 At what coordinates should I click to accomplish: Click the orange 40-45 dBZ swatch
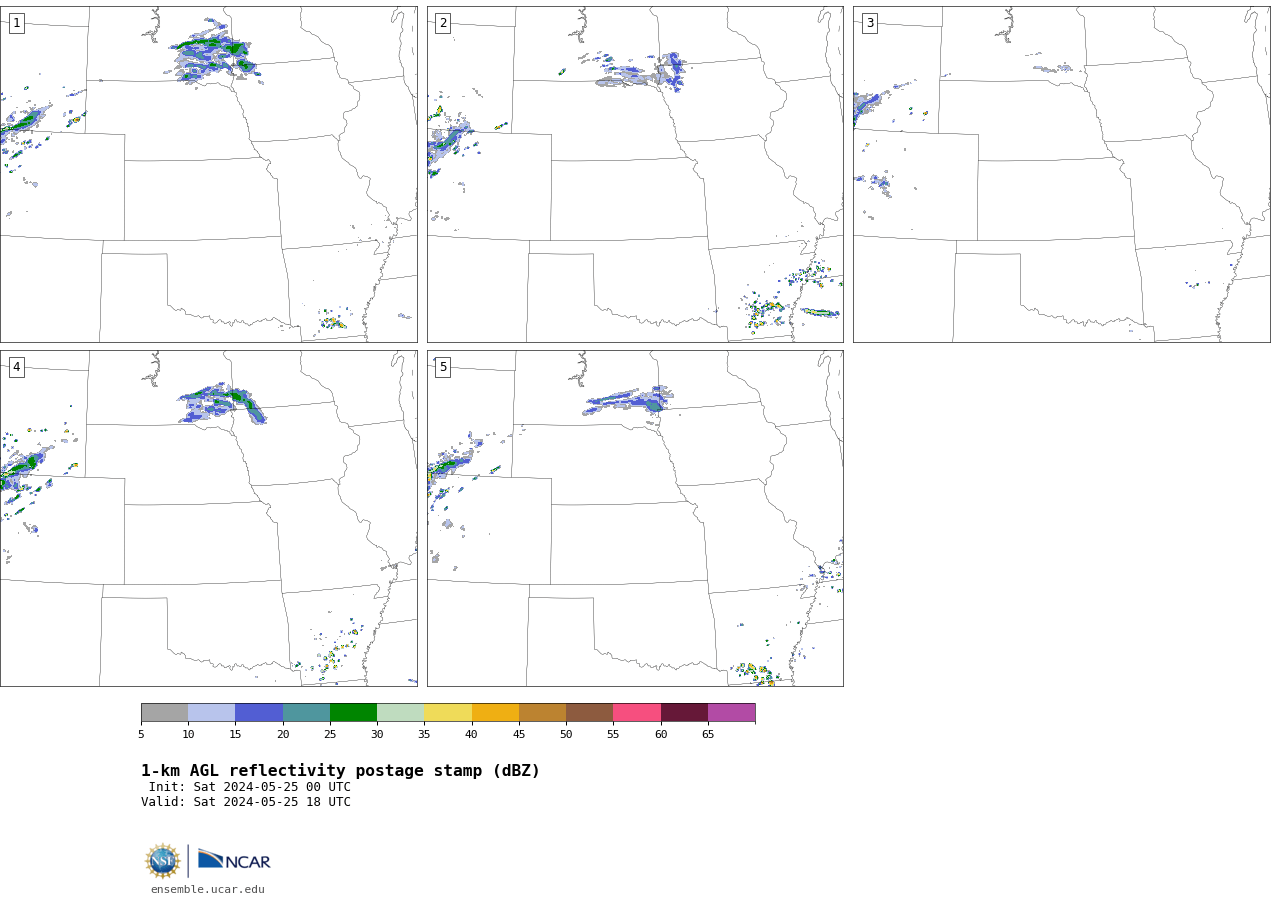[495, 712]
